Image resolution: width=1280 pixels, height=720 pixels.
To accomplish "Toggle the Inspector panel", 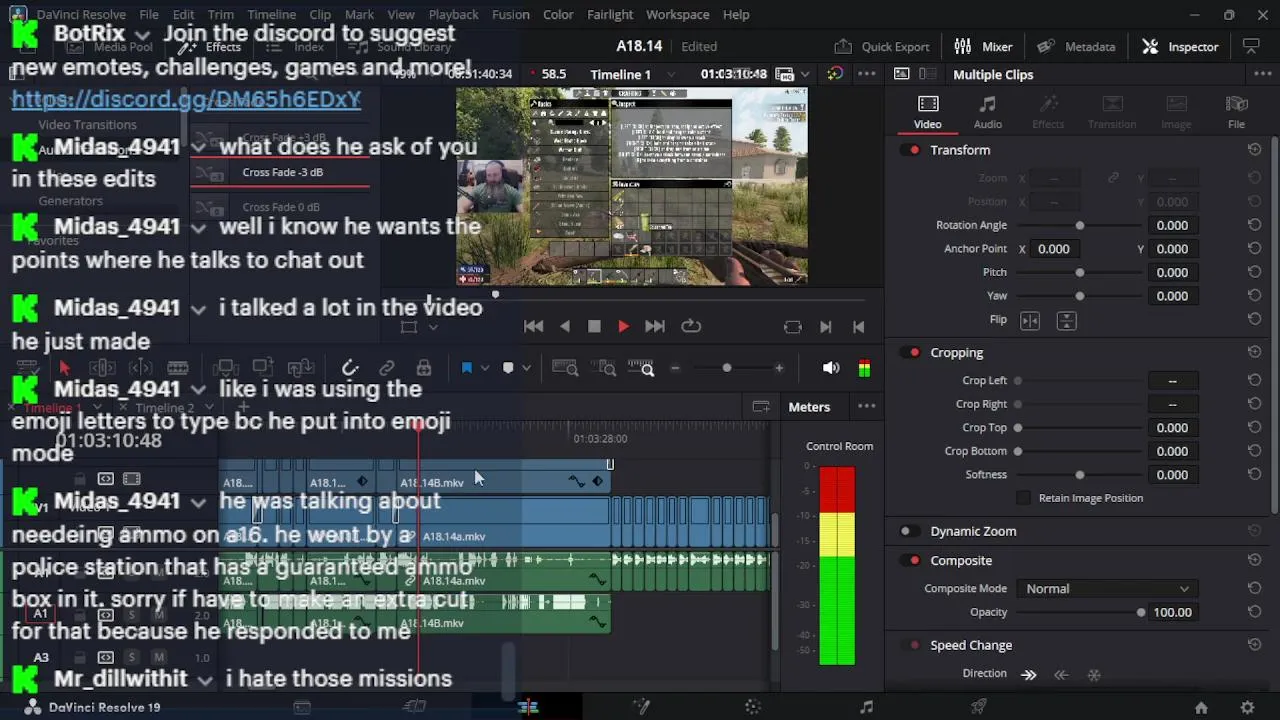I will 1180,46.
